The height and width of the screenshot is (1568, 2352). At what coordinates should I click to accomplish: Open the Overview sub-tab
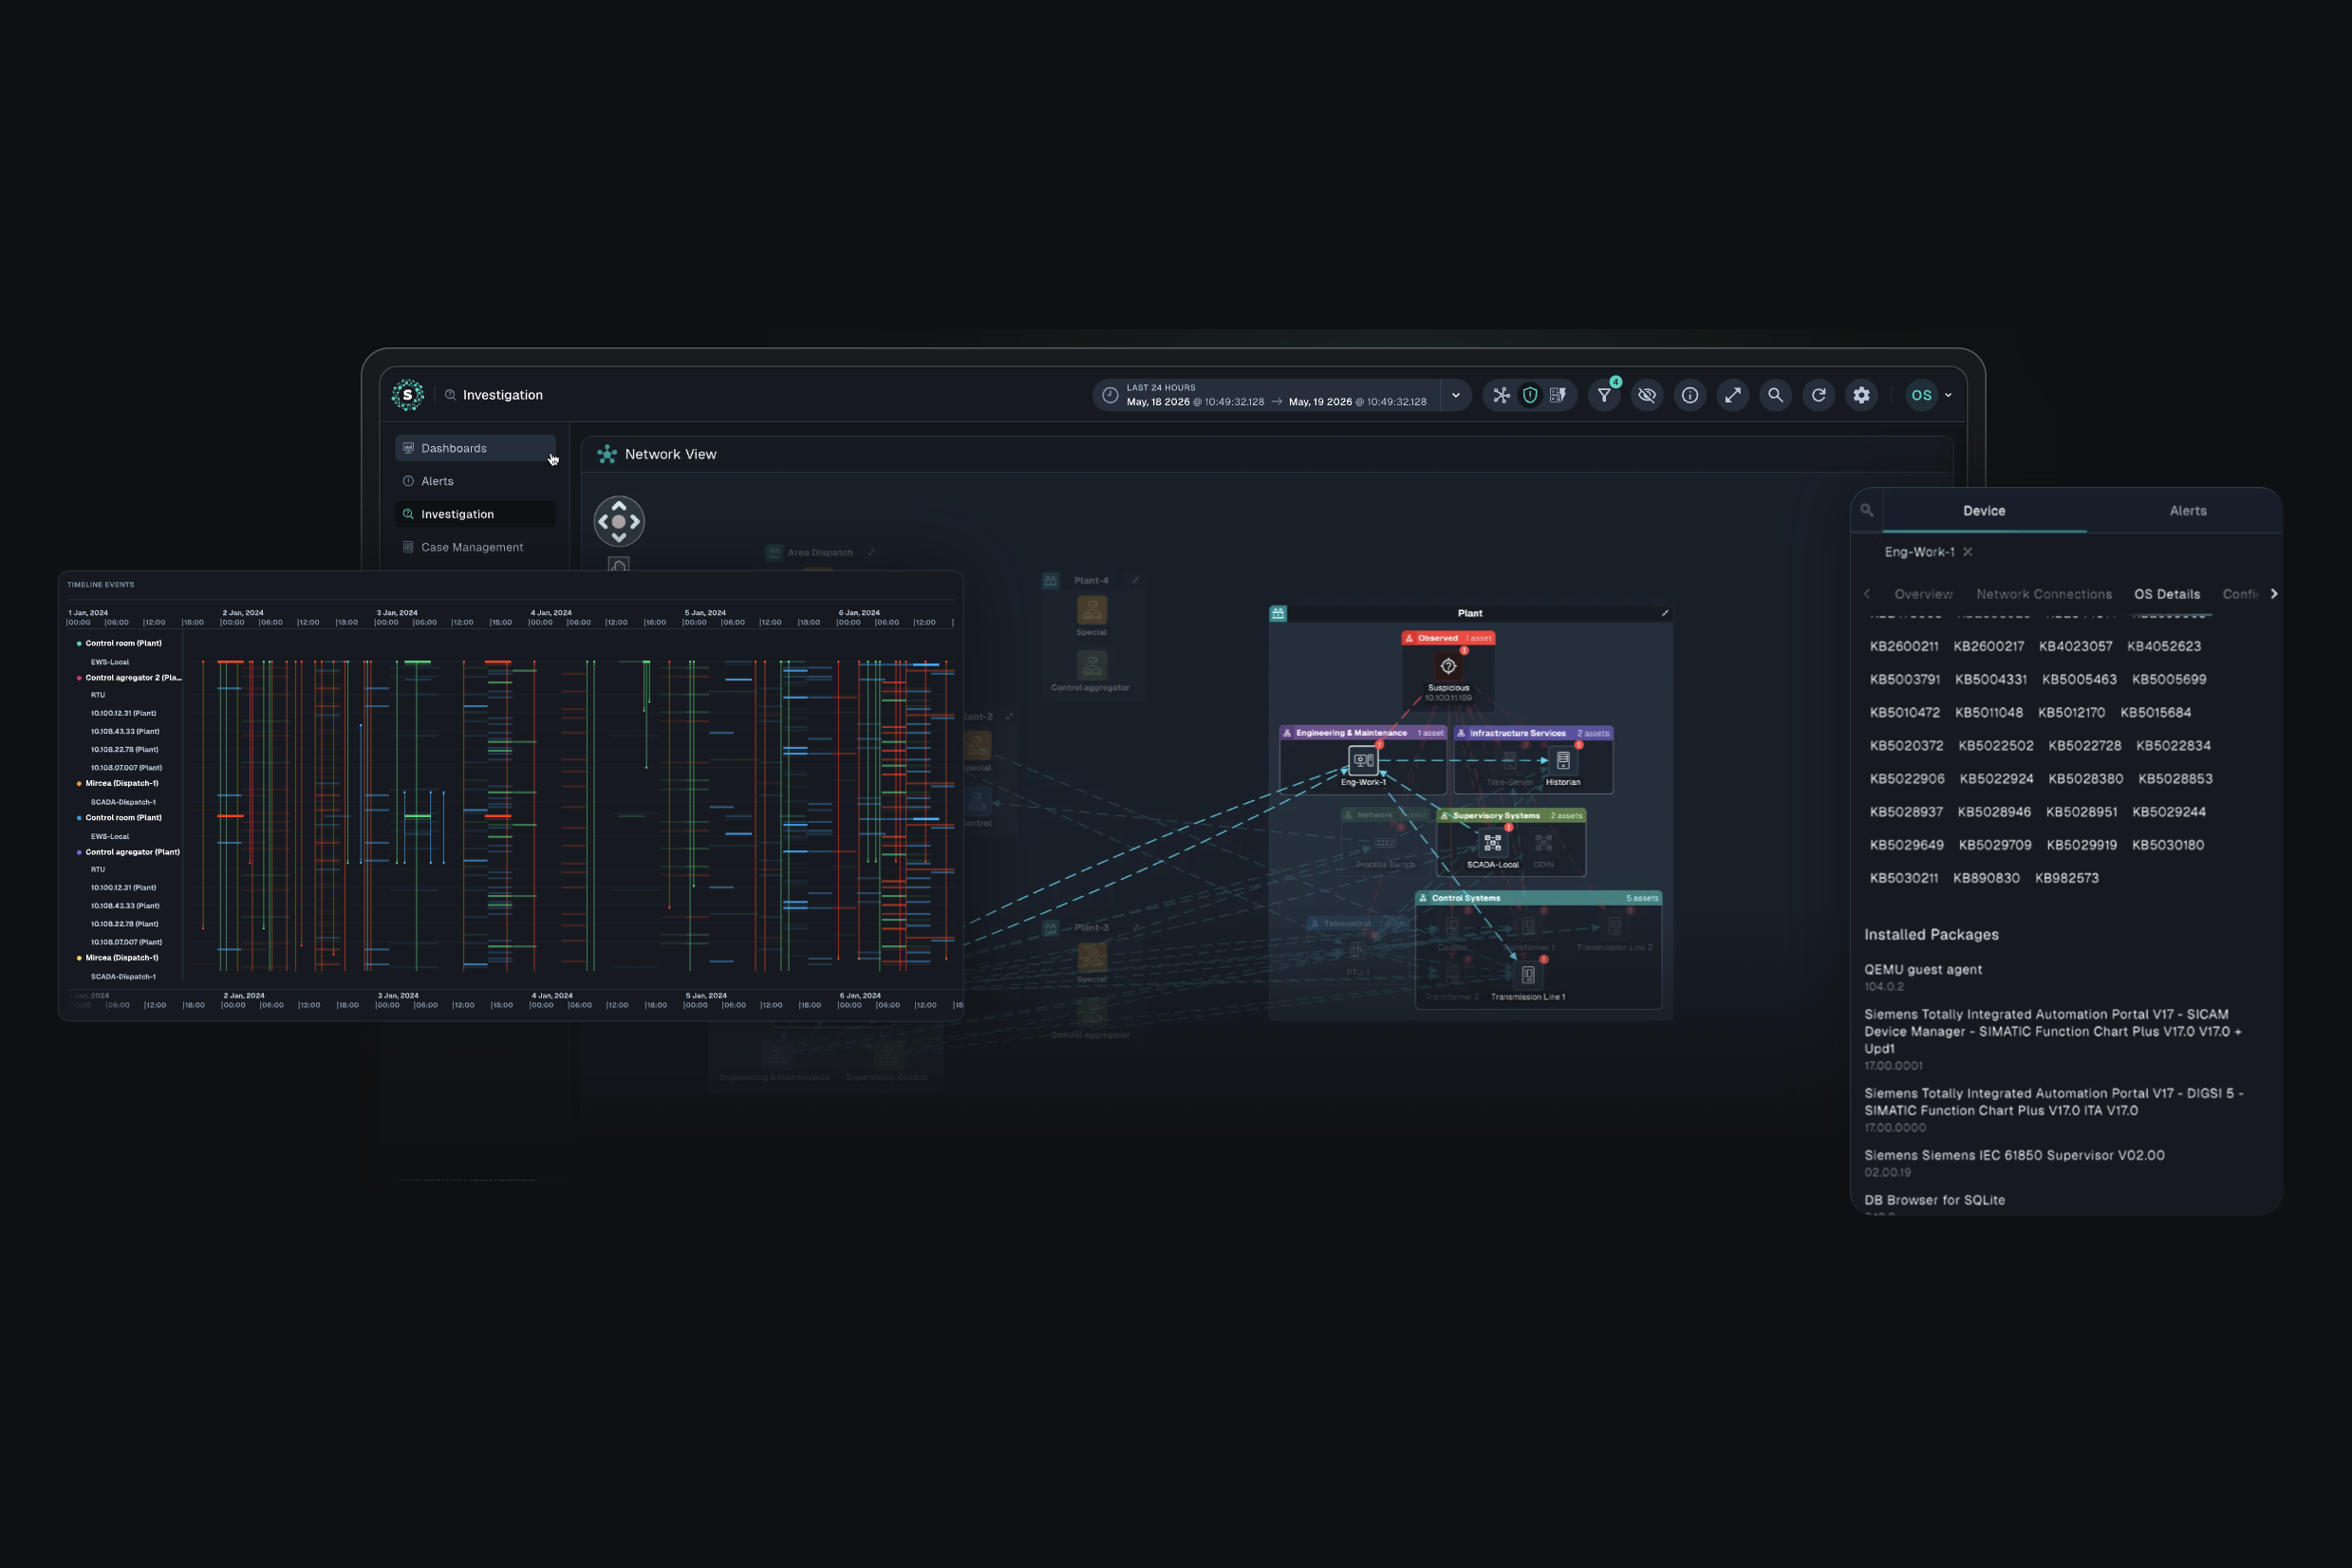point(1923,594)
